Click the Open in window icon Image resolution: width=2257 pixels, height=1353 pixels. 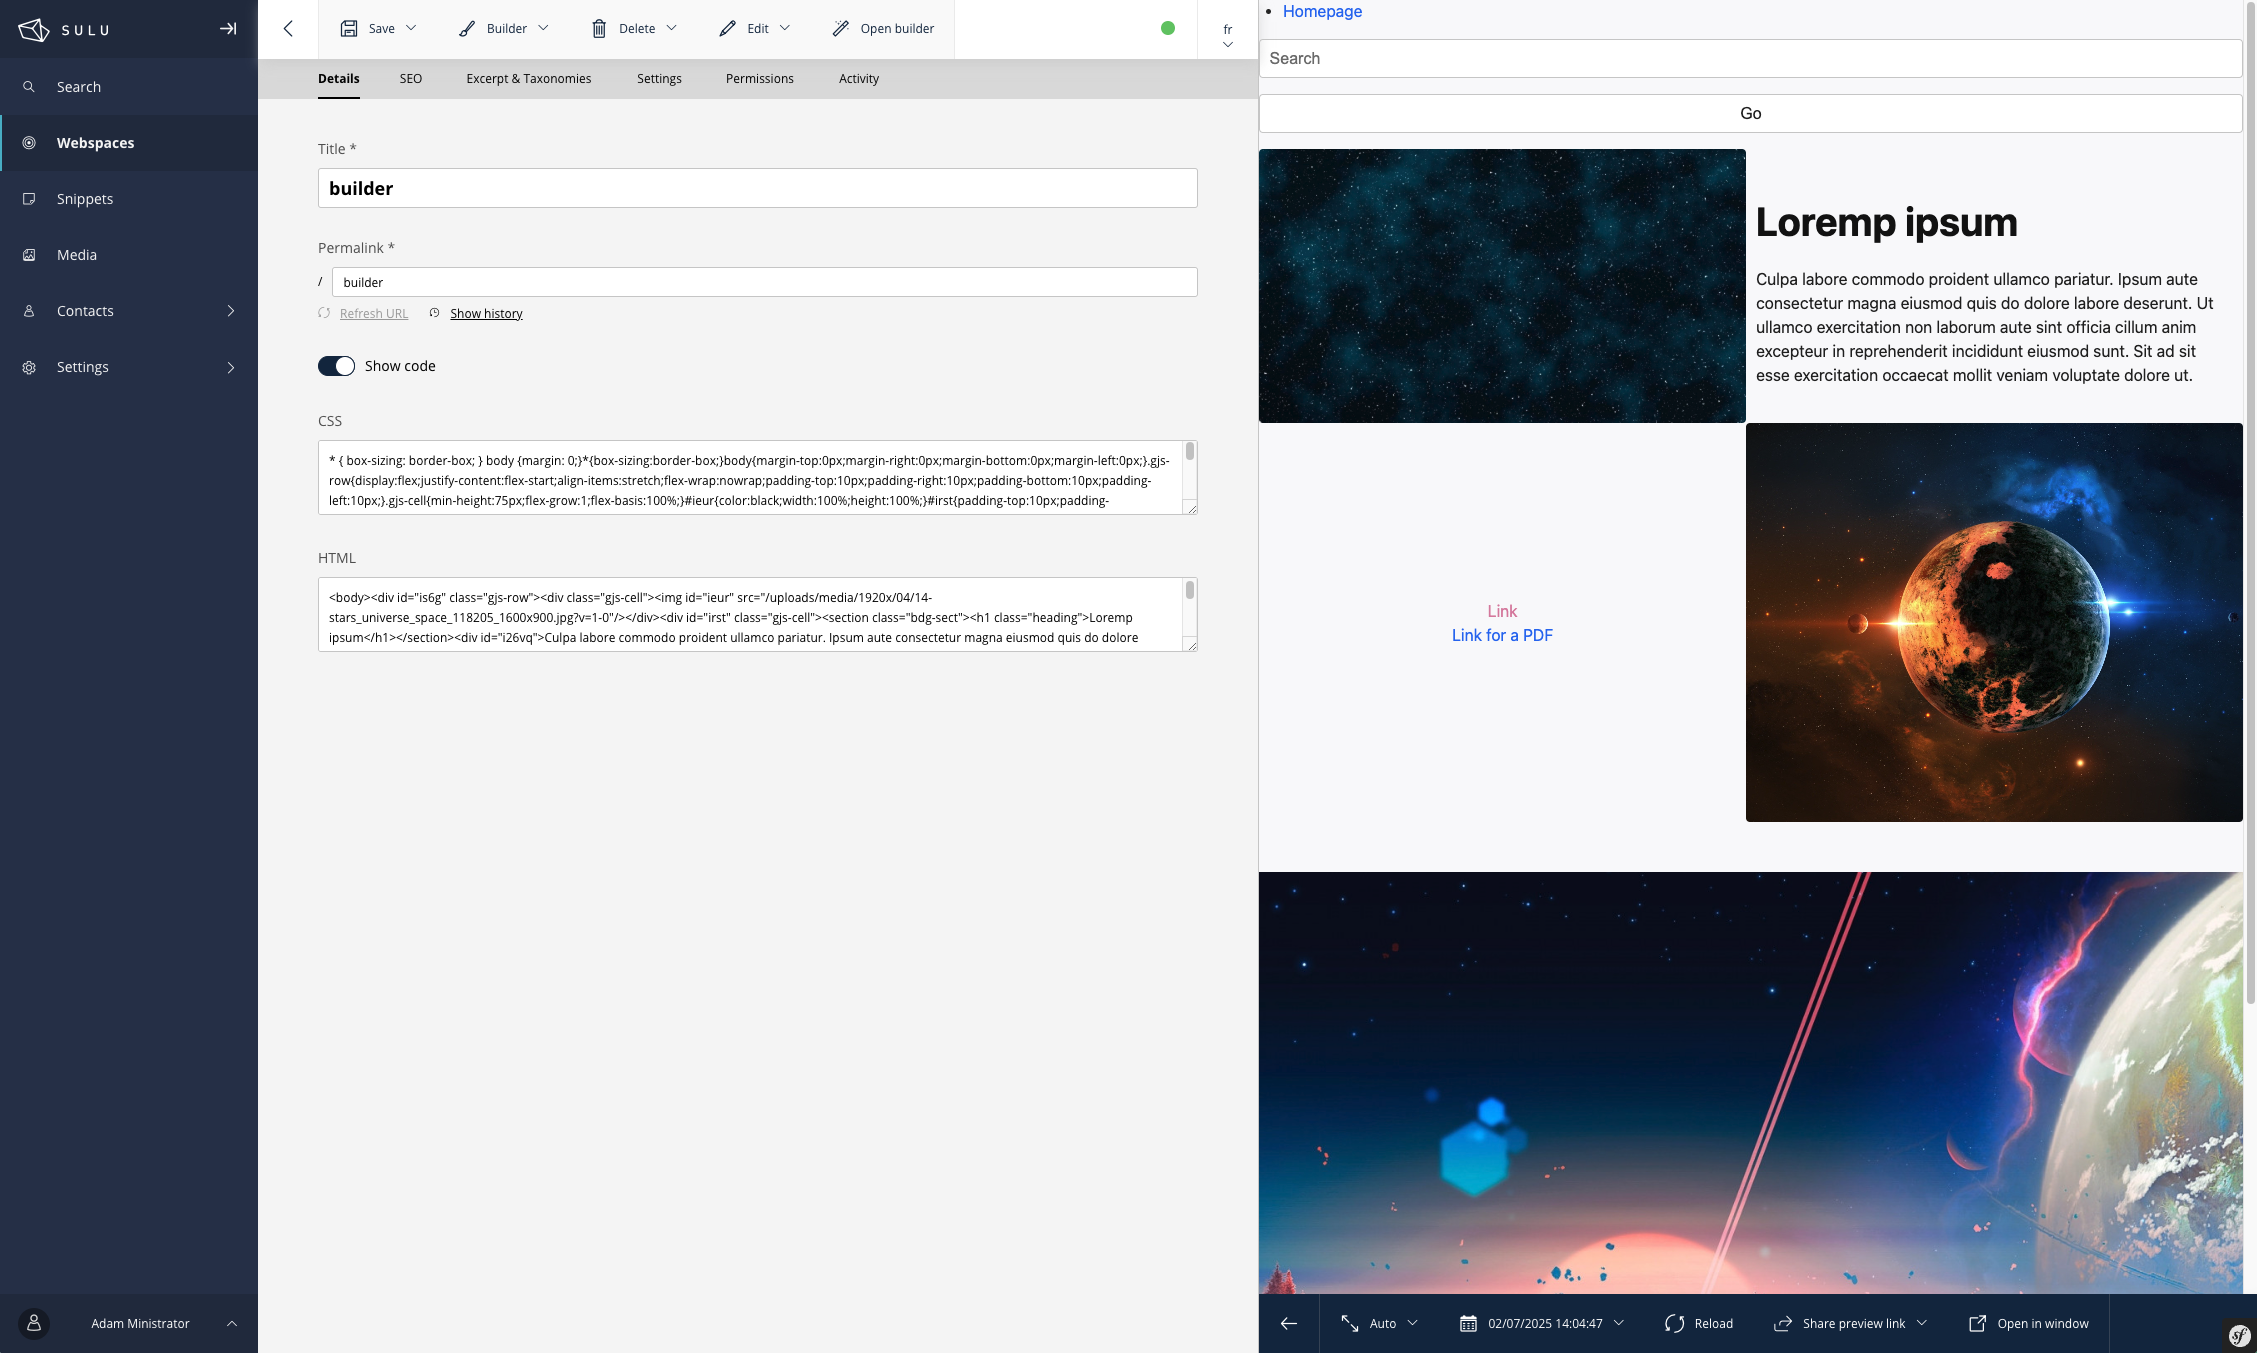click(1977, 1323)
